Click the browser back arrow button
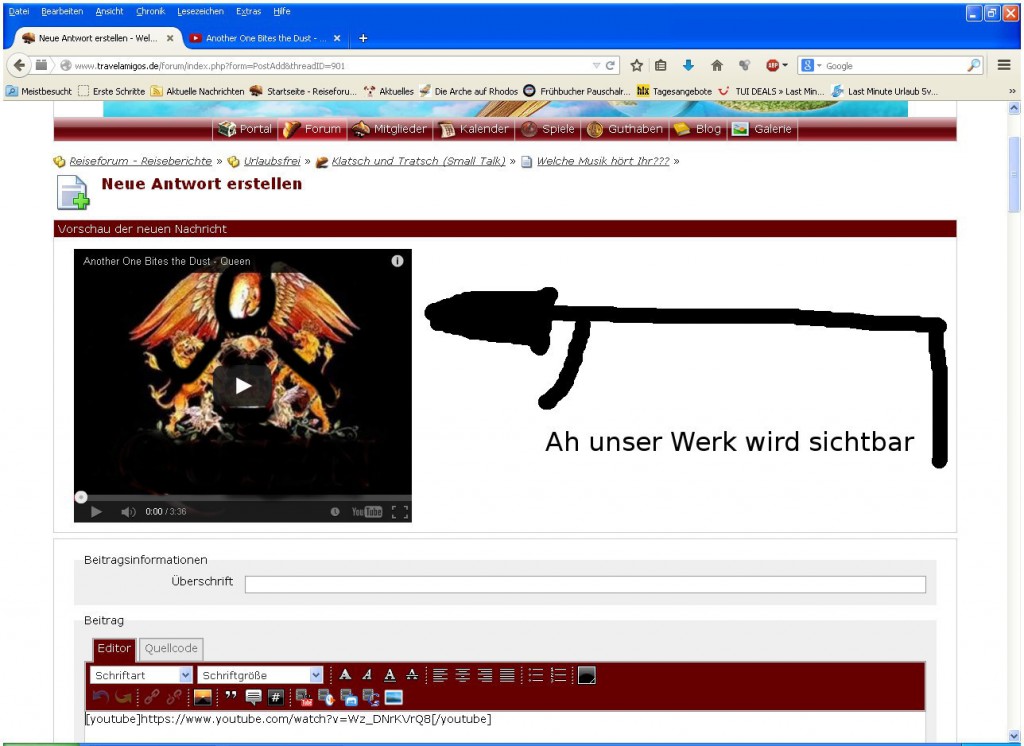The image size is (1024, 746). click(x=19, y=65)
